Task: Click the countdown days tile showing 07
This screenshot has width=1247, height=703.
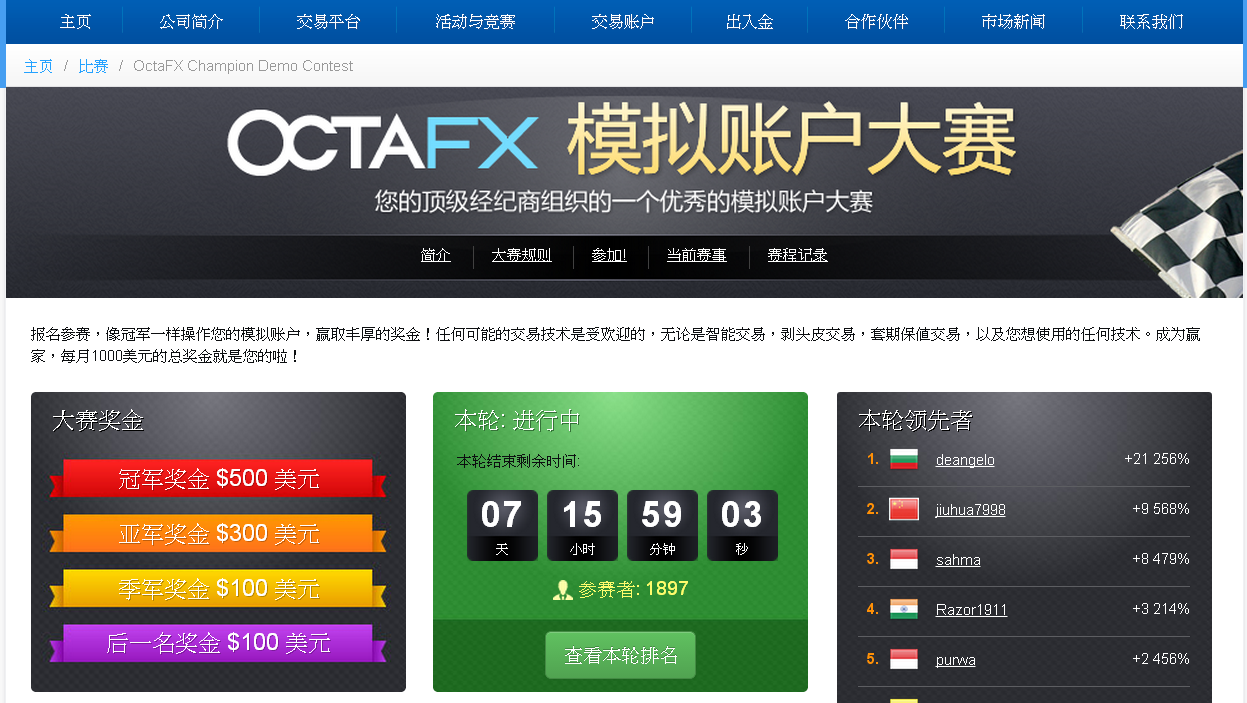Action: click(502, 525)
